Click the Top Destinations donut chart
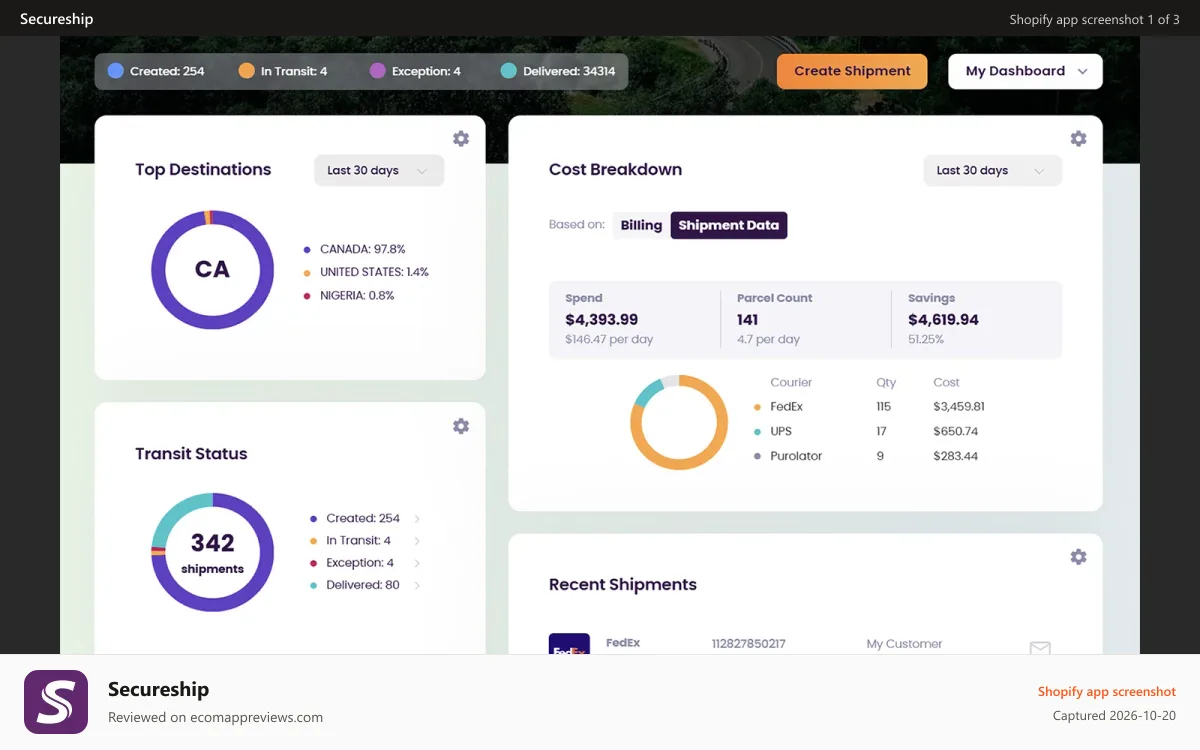 [212, 270]
